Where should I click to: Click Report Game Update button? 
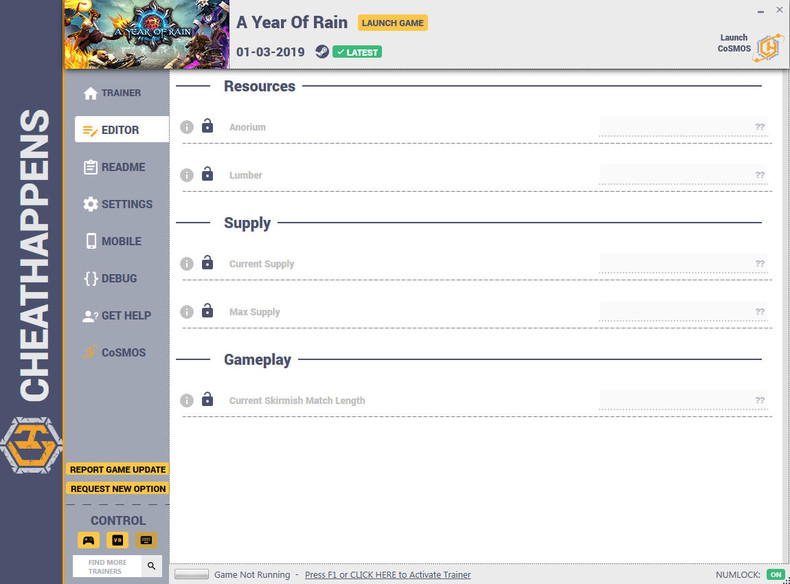(117, 469)
